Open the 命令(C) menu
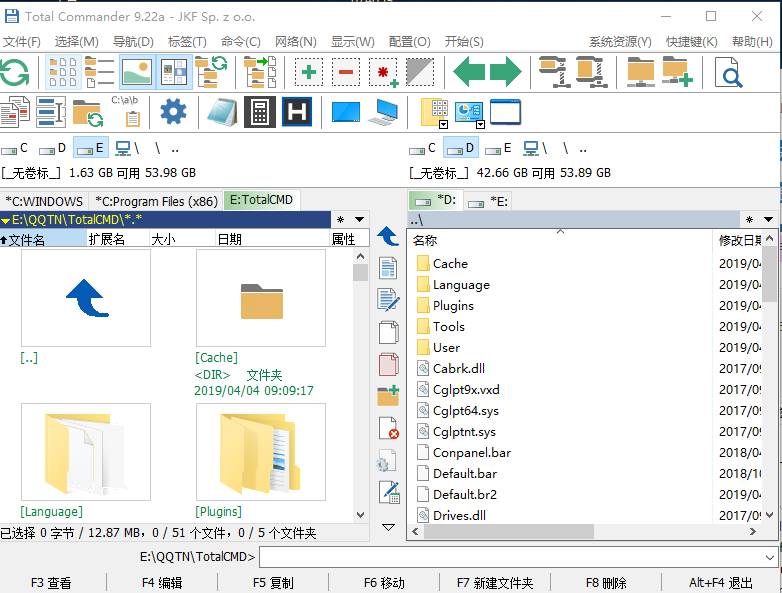This screenshot has width=782, height=593. tap(240, 42)
